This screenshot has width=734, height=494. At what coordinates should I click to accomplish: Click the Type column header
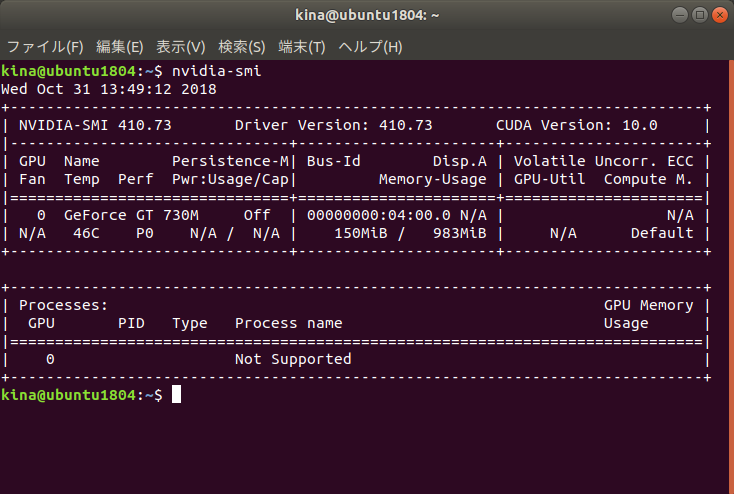pos(190,323)
